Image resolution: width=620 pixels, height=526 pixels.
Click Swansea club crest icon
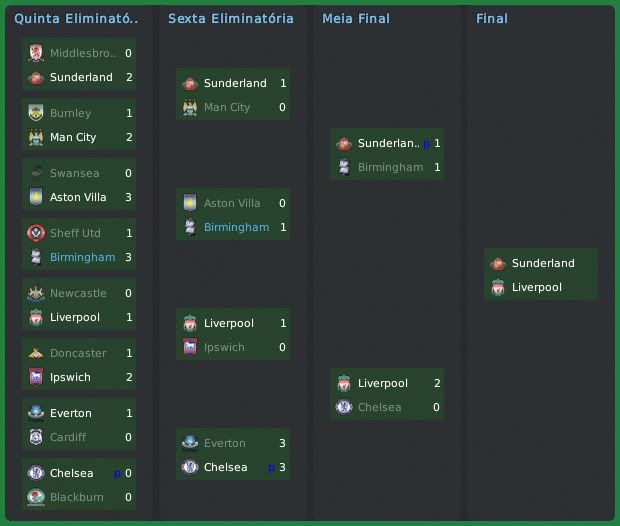36,173
